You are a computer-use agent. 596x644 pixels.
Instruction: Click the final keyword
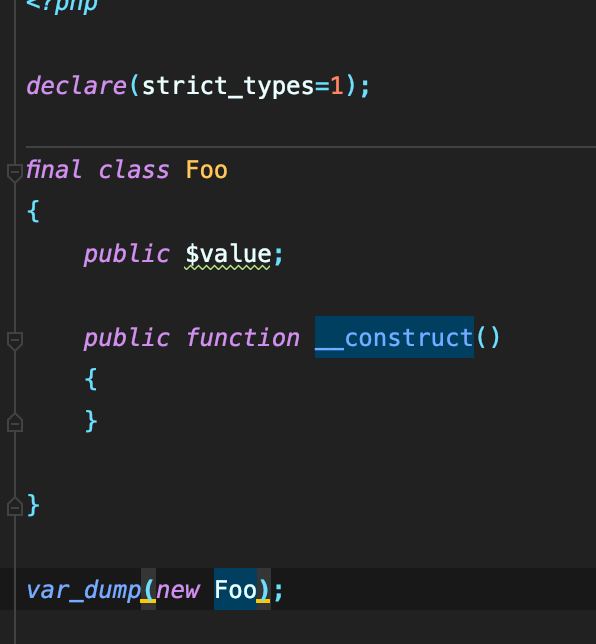(x=53, y=170)
